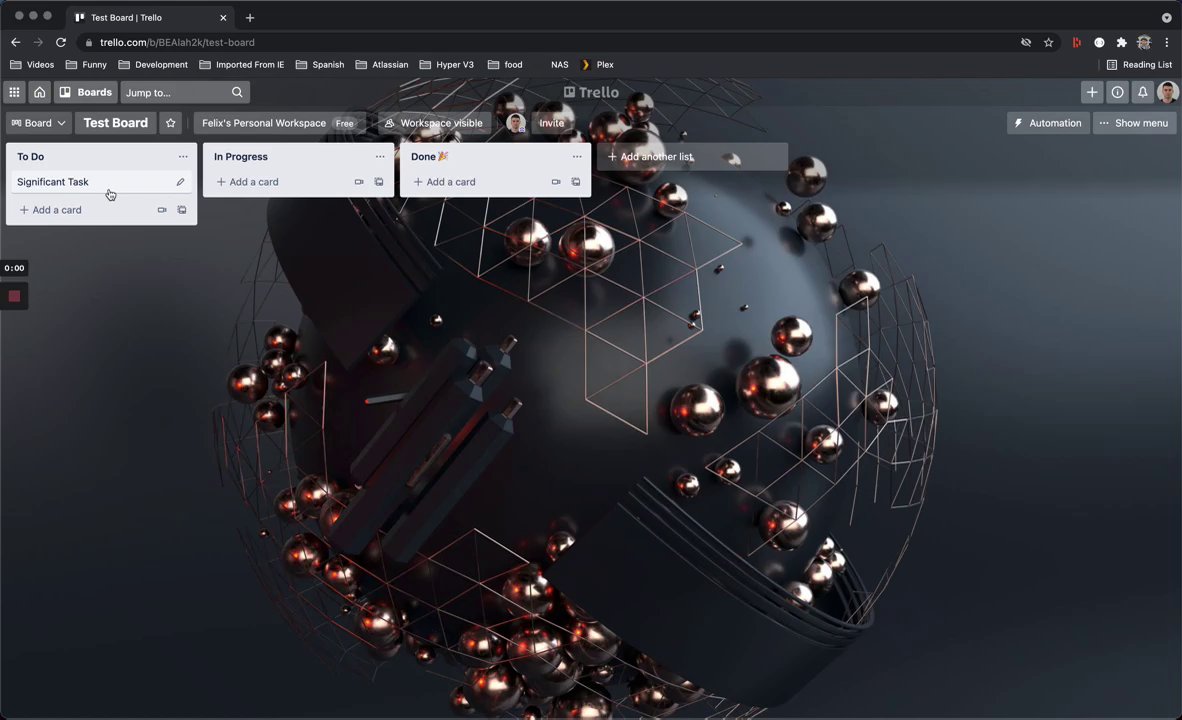Open food bookmark folder

[x=505, y=65]
